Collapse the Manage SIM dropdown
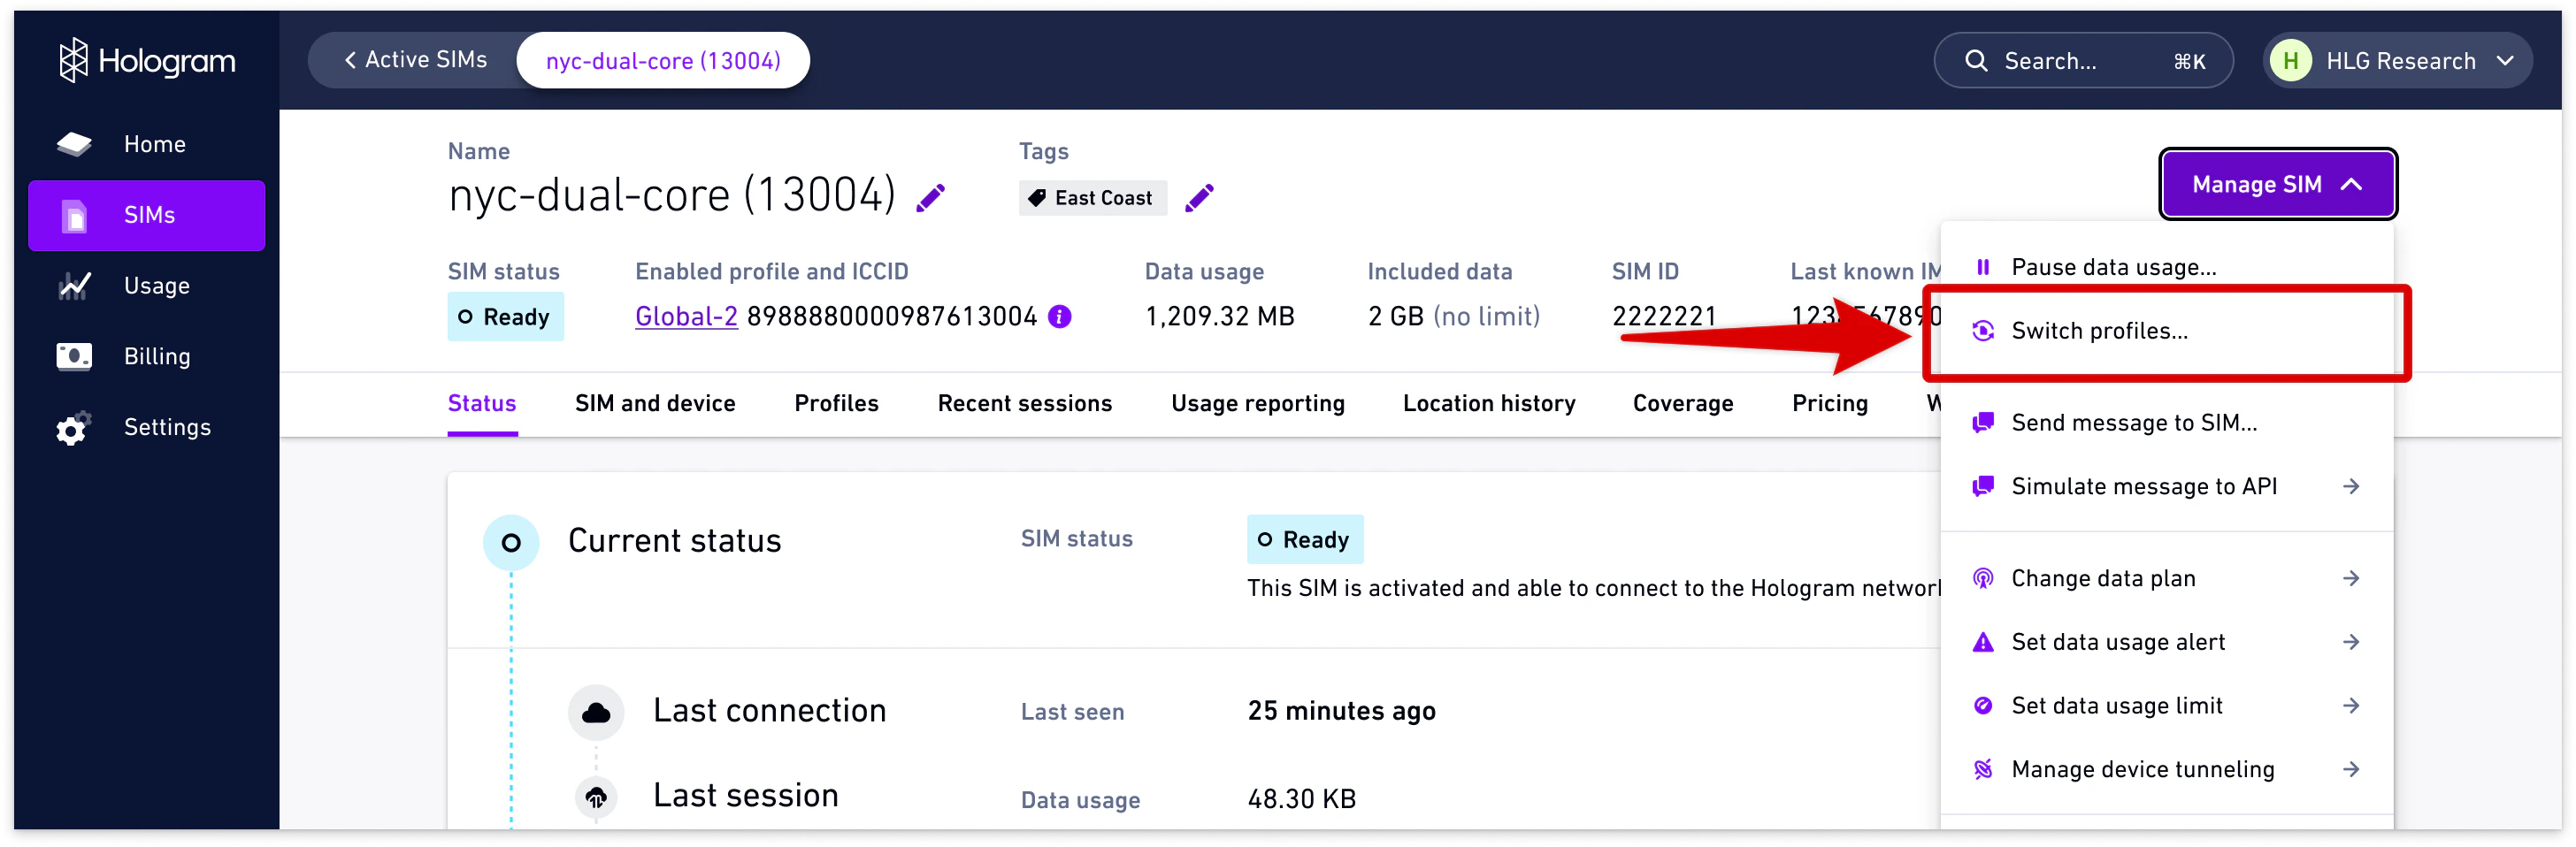2576x847 pixels. [x=2277, y=184]
